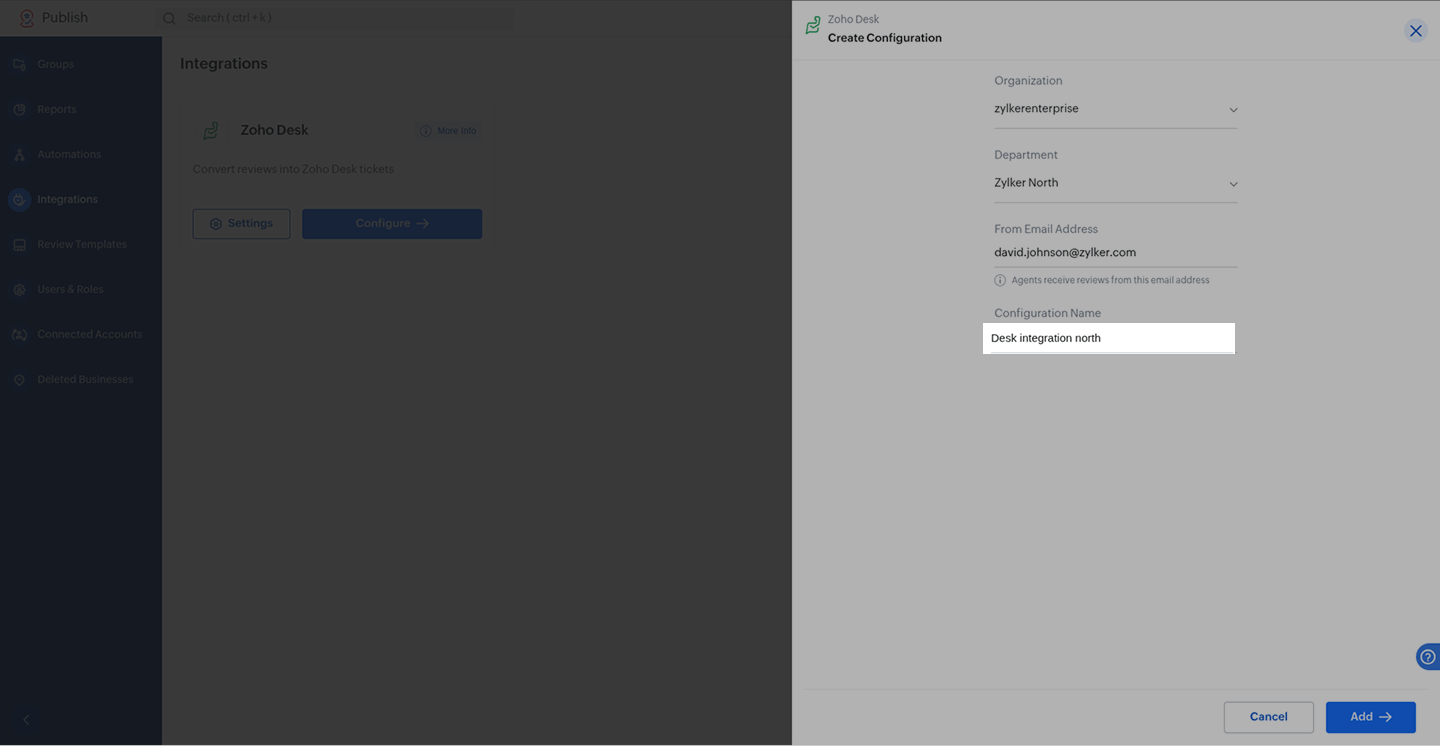The height and width of the screenshot is (748, 1440).
Task: Click the Deleted Businesses sidebar icon
Action: [19, 379]
